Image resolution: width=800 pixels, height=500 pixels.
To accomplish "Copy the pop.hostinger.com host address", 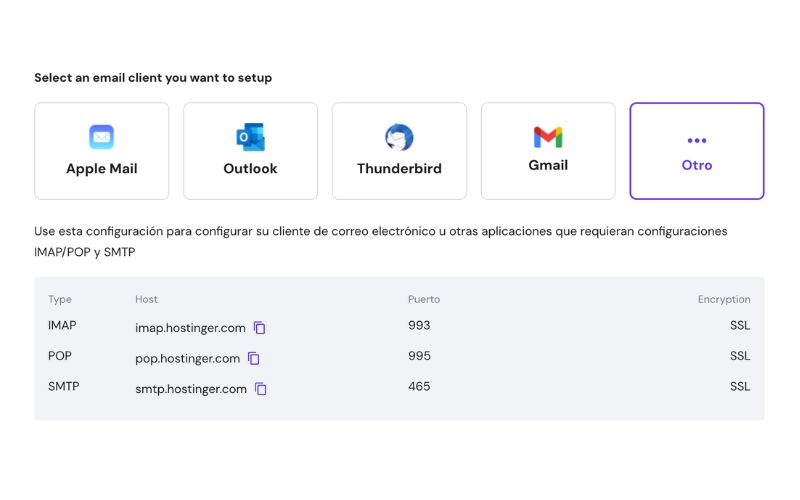I will click(x=254, y=358).
